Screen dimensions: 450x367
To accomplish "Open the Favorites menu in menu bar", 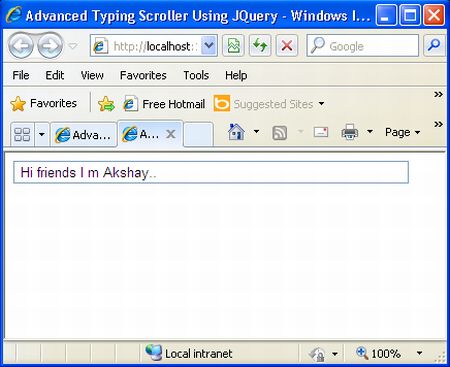I will coord(143,75).
